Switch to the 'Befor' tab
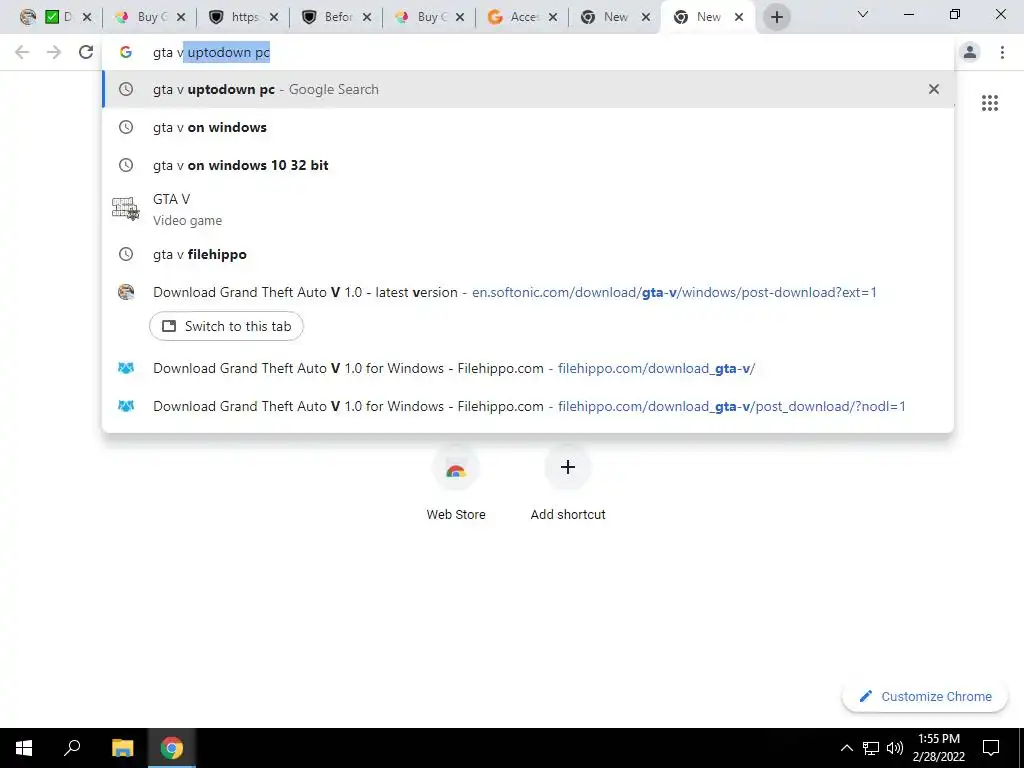Viewport: 1024px width, 768px height. point(336,17)
